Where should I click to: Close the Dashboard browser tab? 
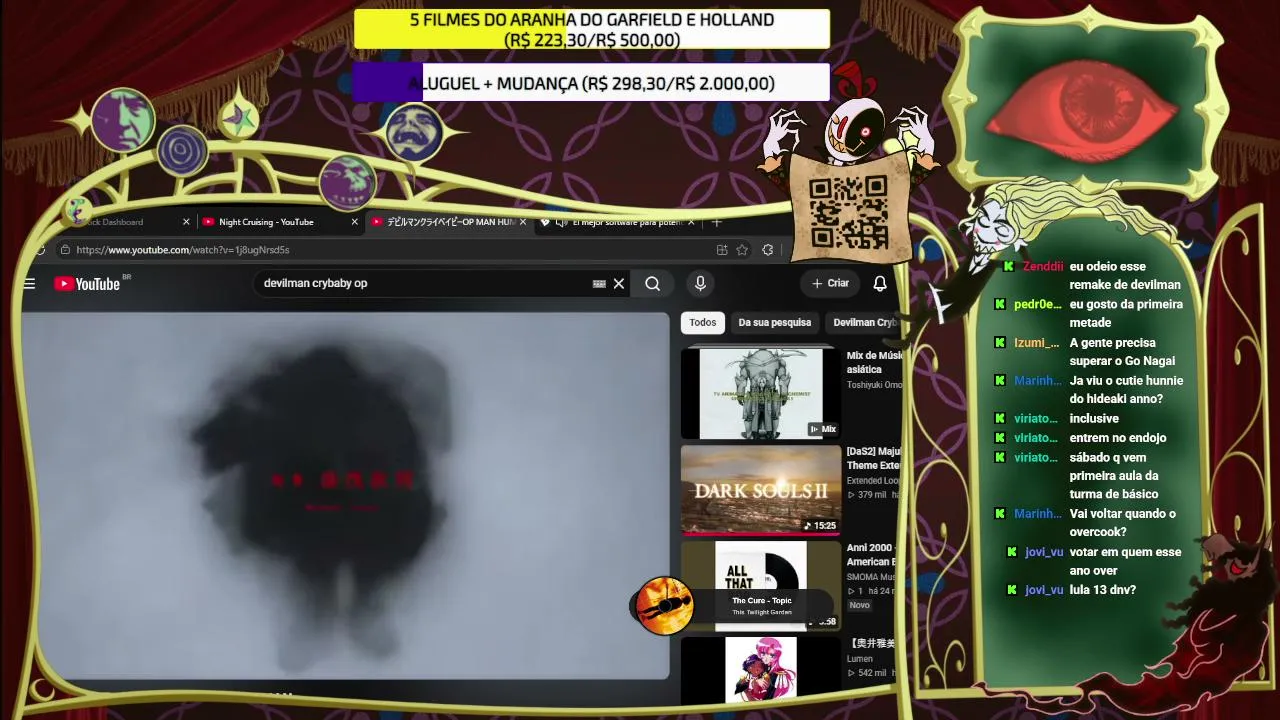(186, 222)
